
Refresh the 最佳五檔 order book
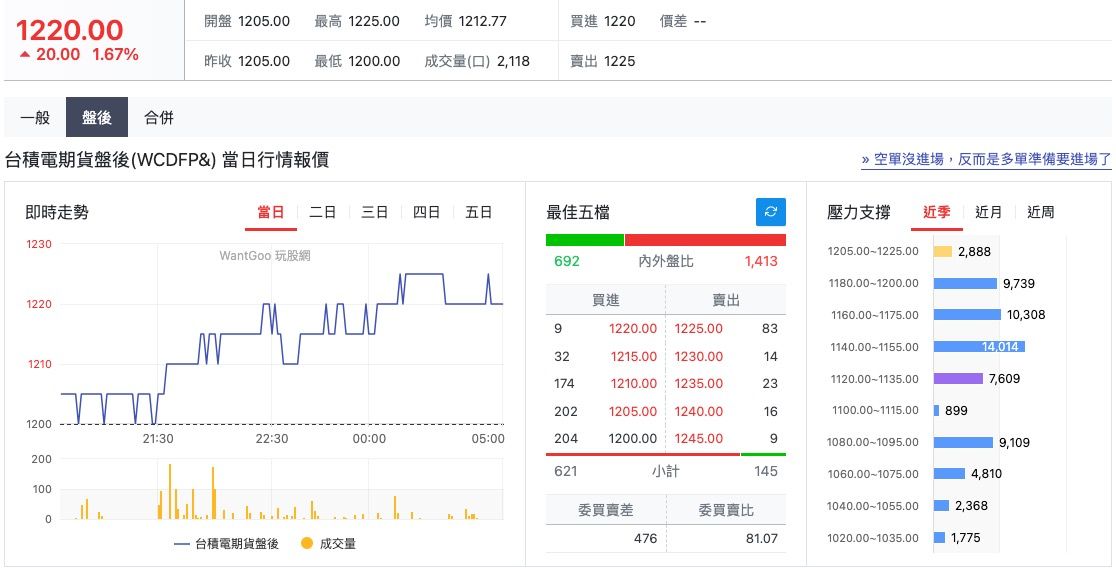click(x=771, y=212)
